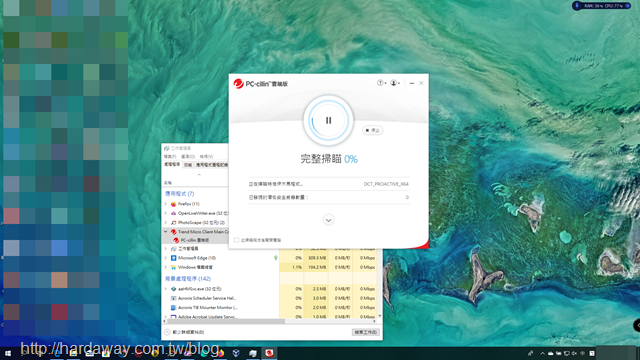Expand scan details with the down chevron
The width and height of the screenshot is (640, 360).
[328, 220]
